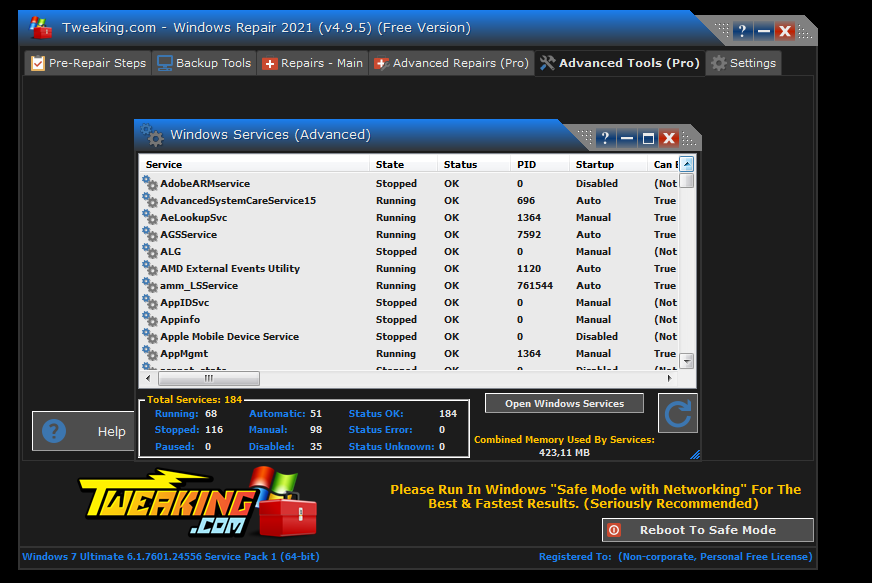Click the Total Services: 184 label

194,399
